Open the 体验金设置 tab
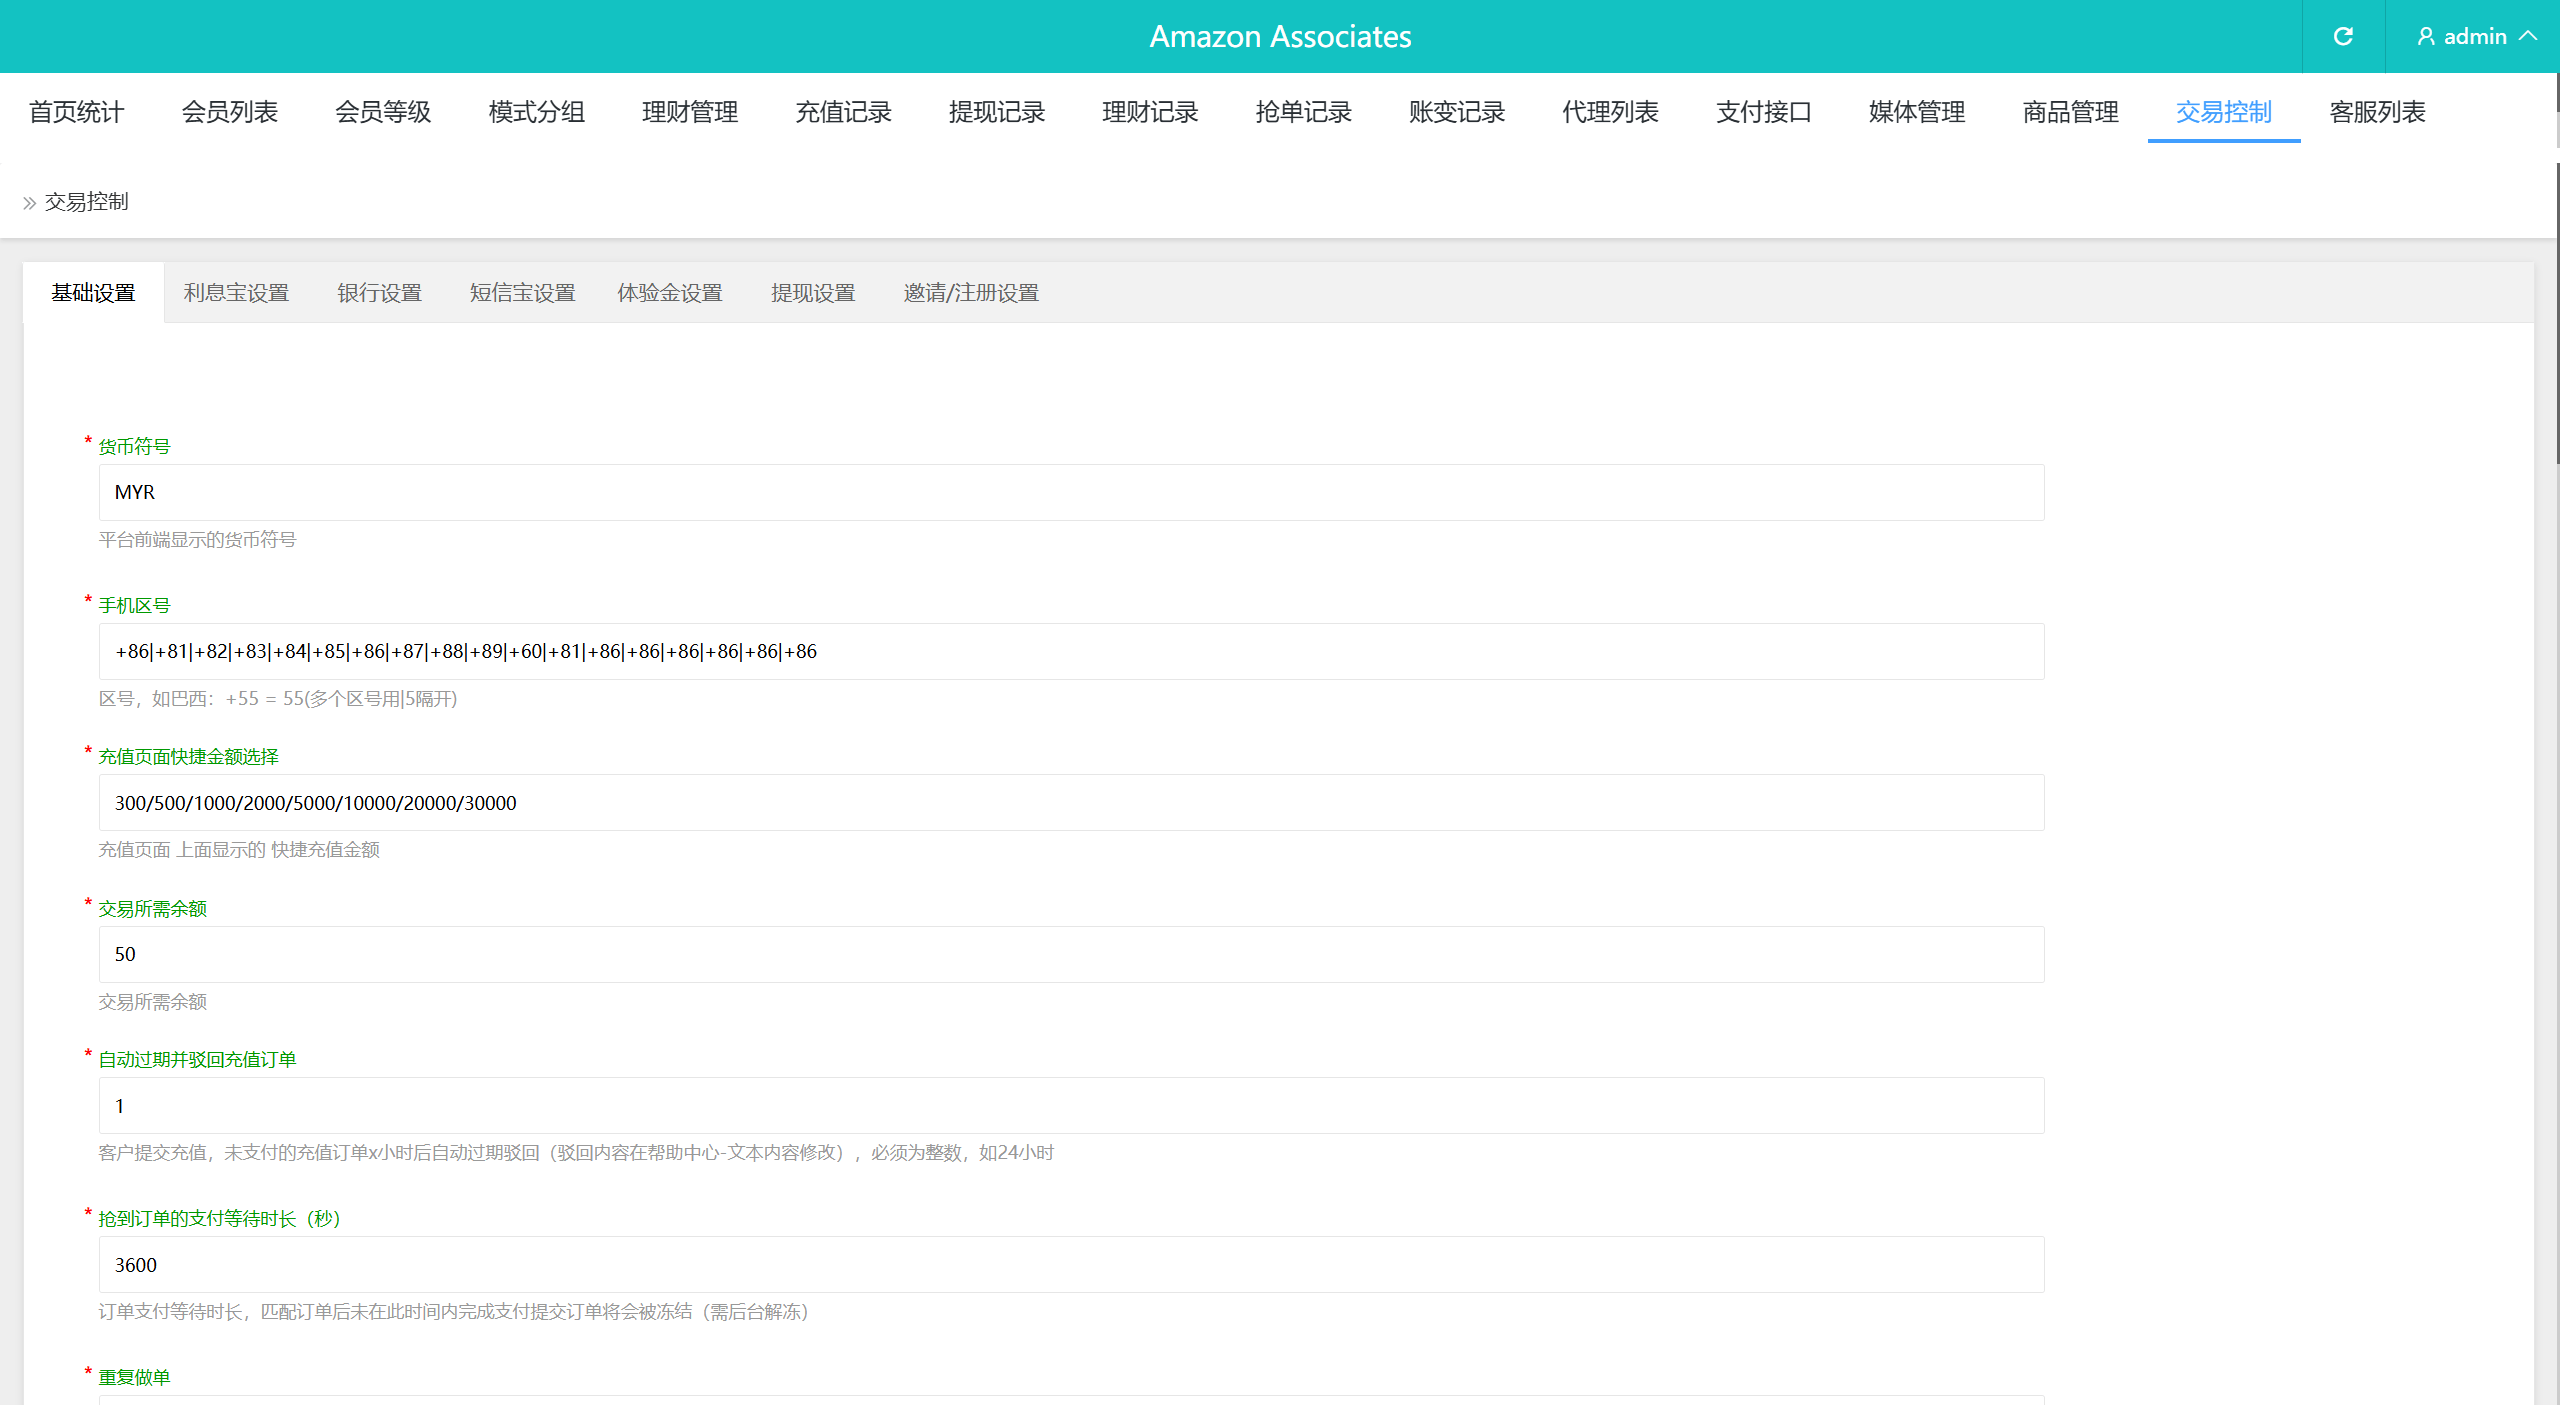 coord(670,293)
